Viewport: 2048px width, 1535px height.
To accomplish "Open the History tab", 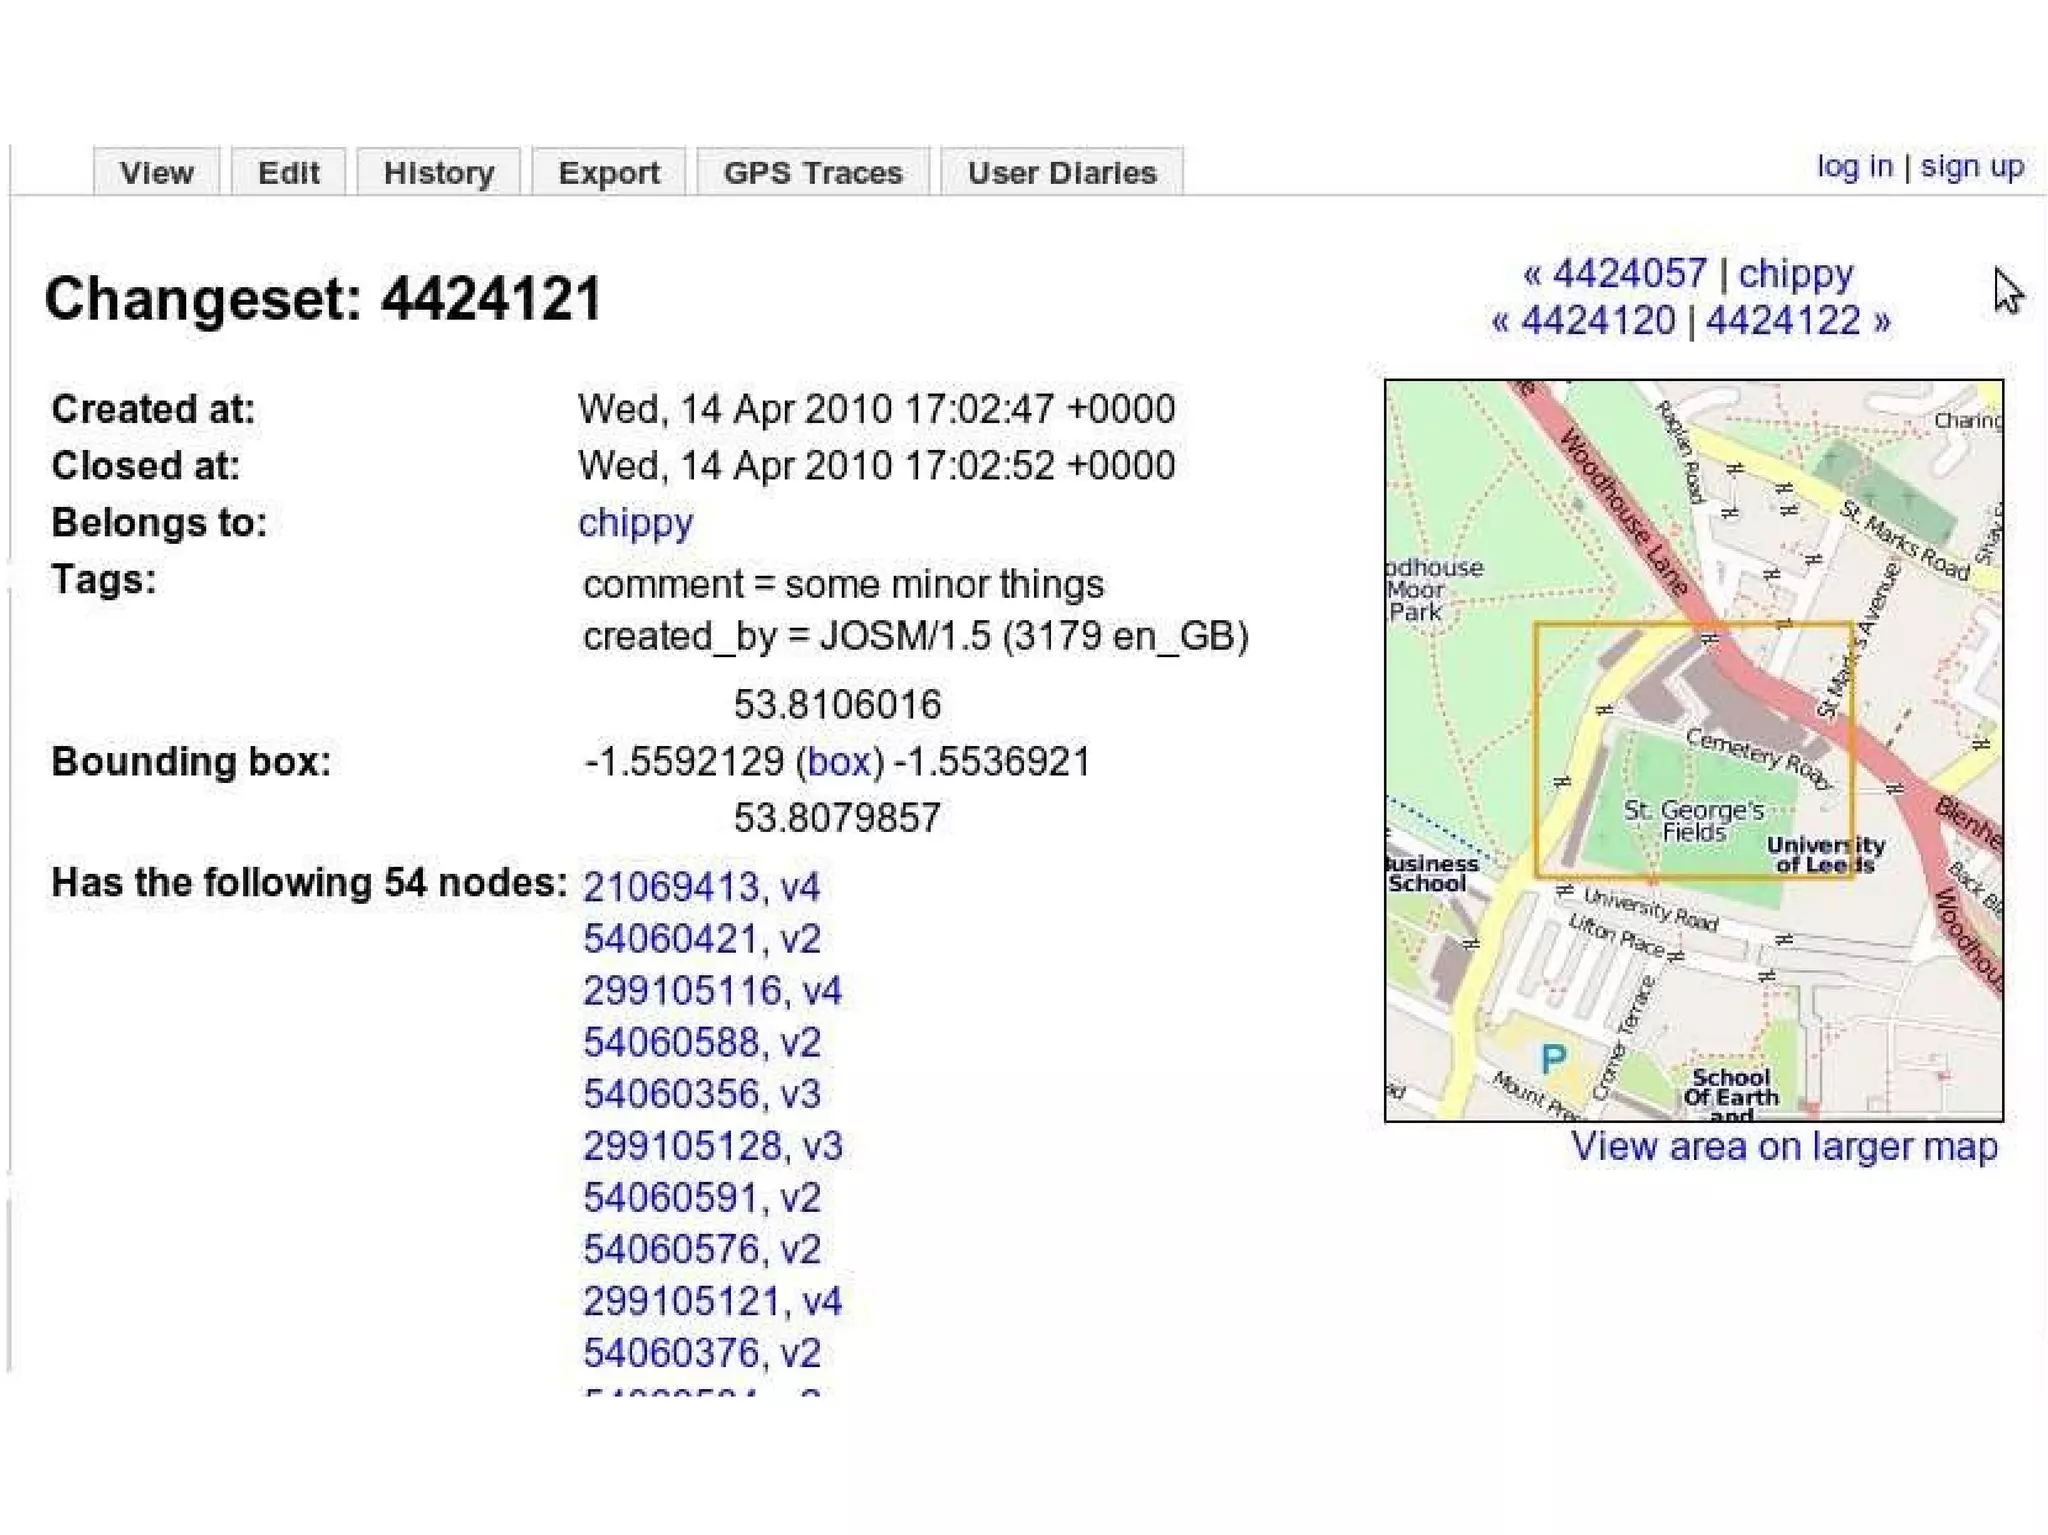I will (439, 172).
